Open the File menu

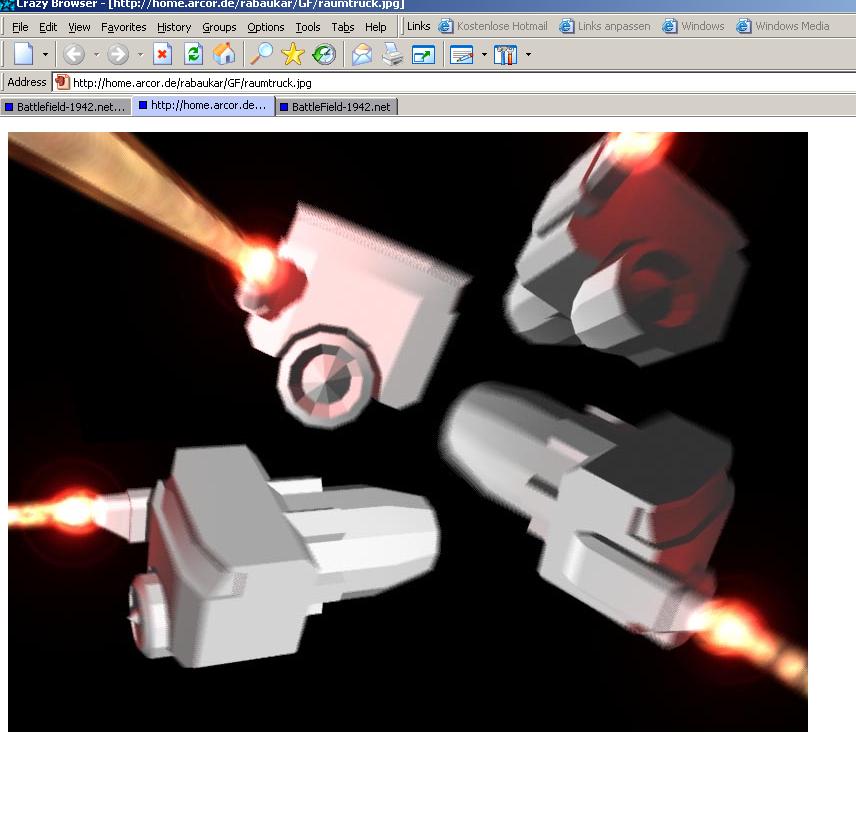(x=20, y=27)
